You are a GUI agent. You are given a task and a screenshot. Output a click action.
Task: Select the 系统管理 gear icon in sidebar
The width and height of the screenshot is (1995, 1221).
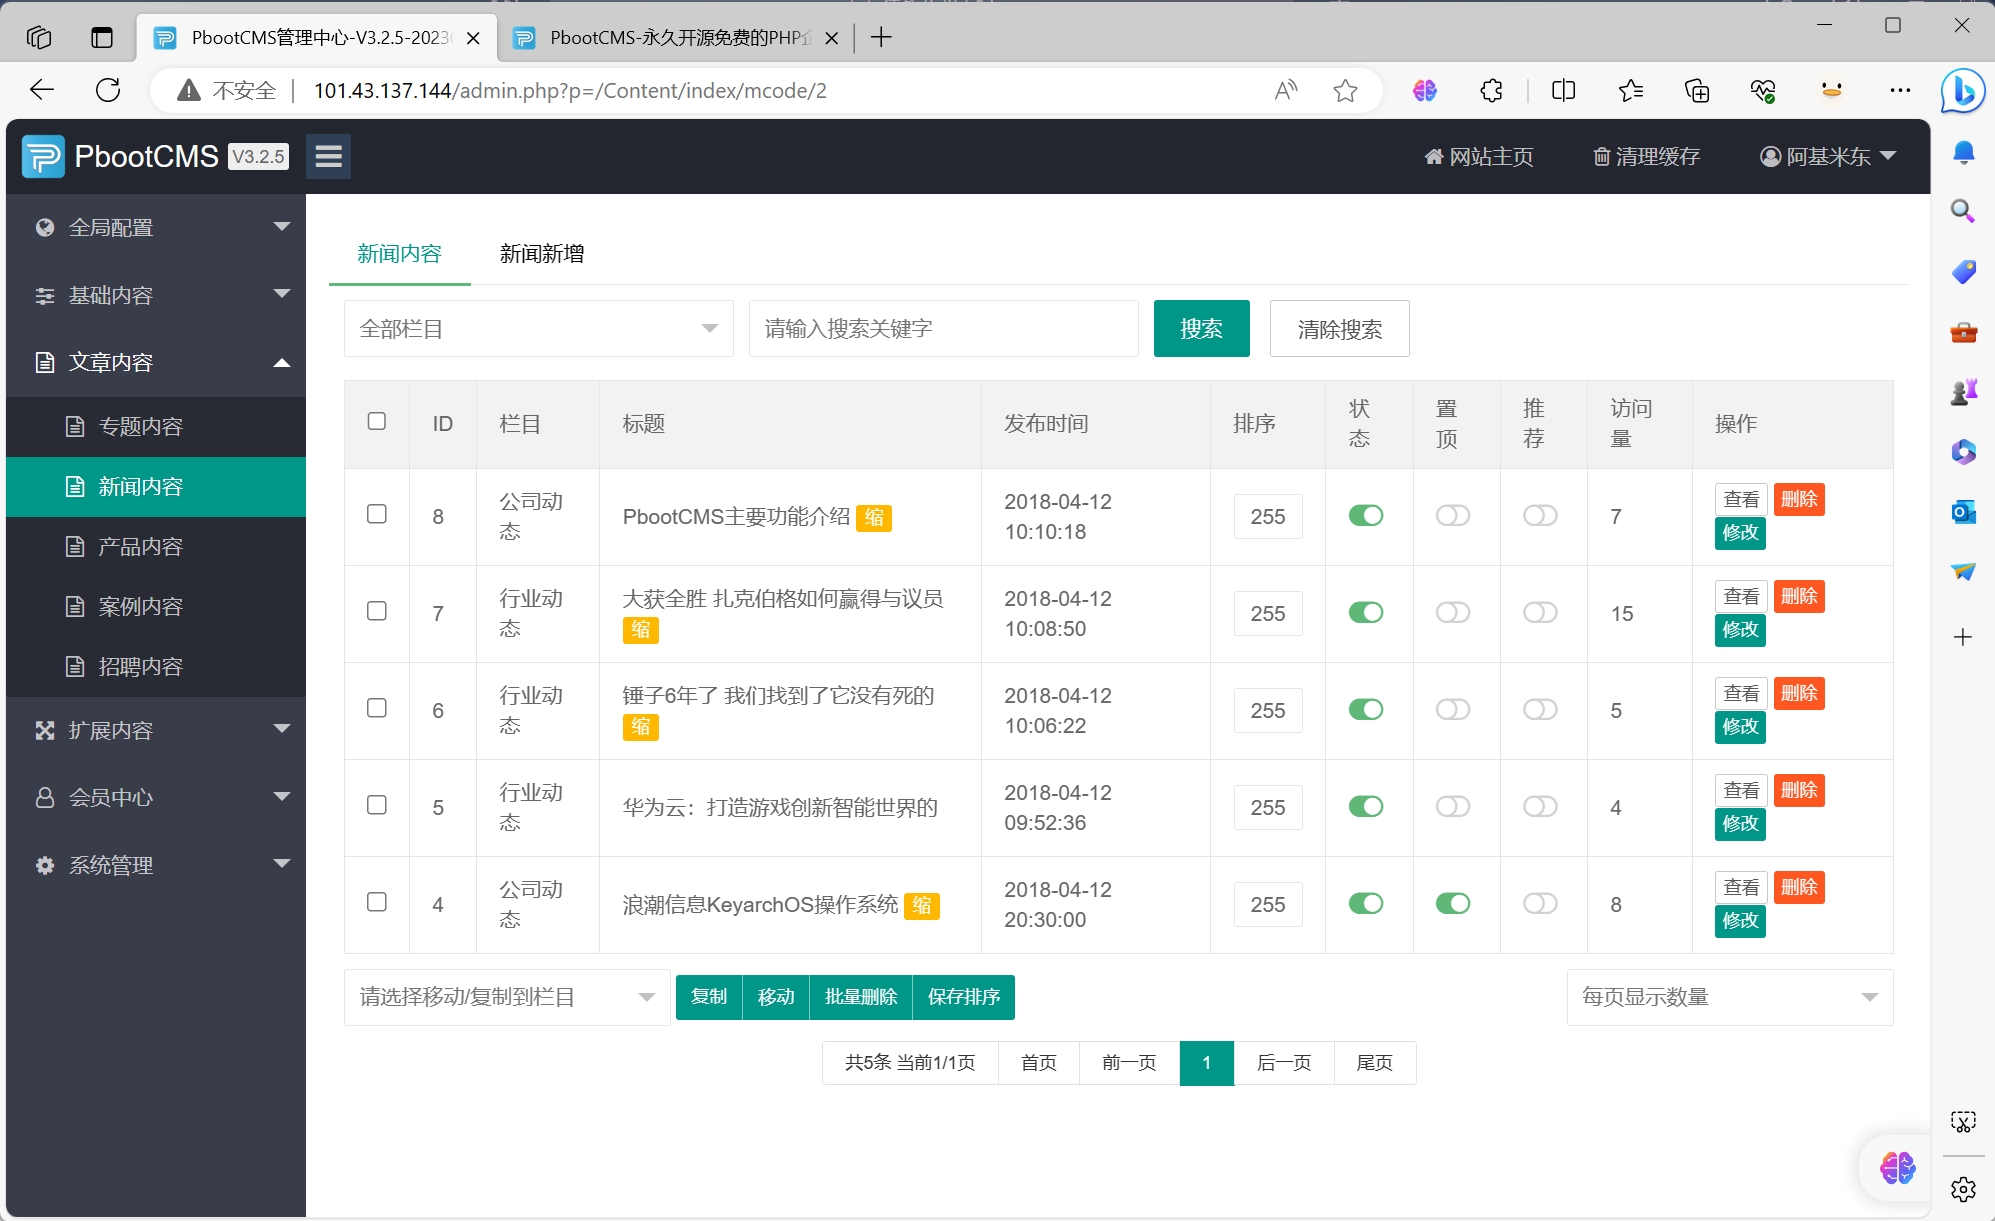pos(44,865)
